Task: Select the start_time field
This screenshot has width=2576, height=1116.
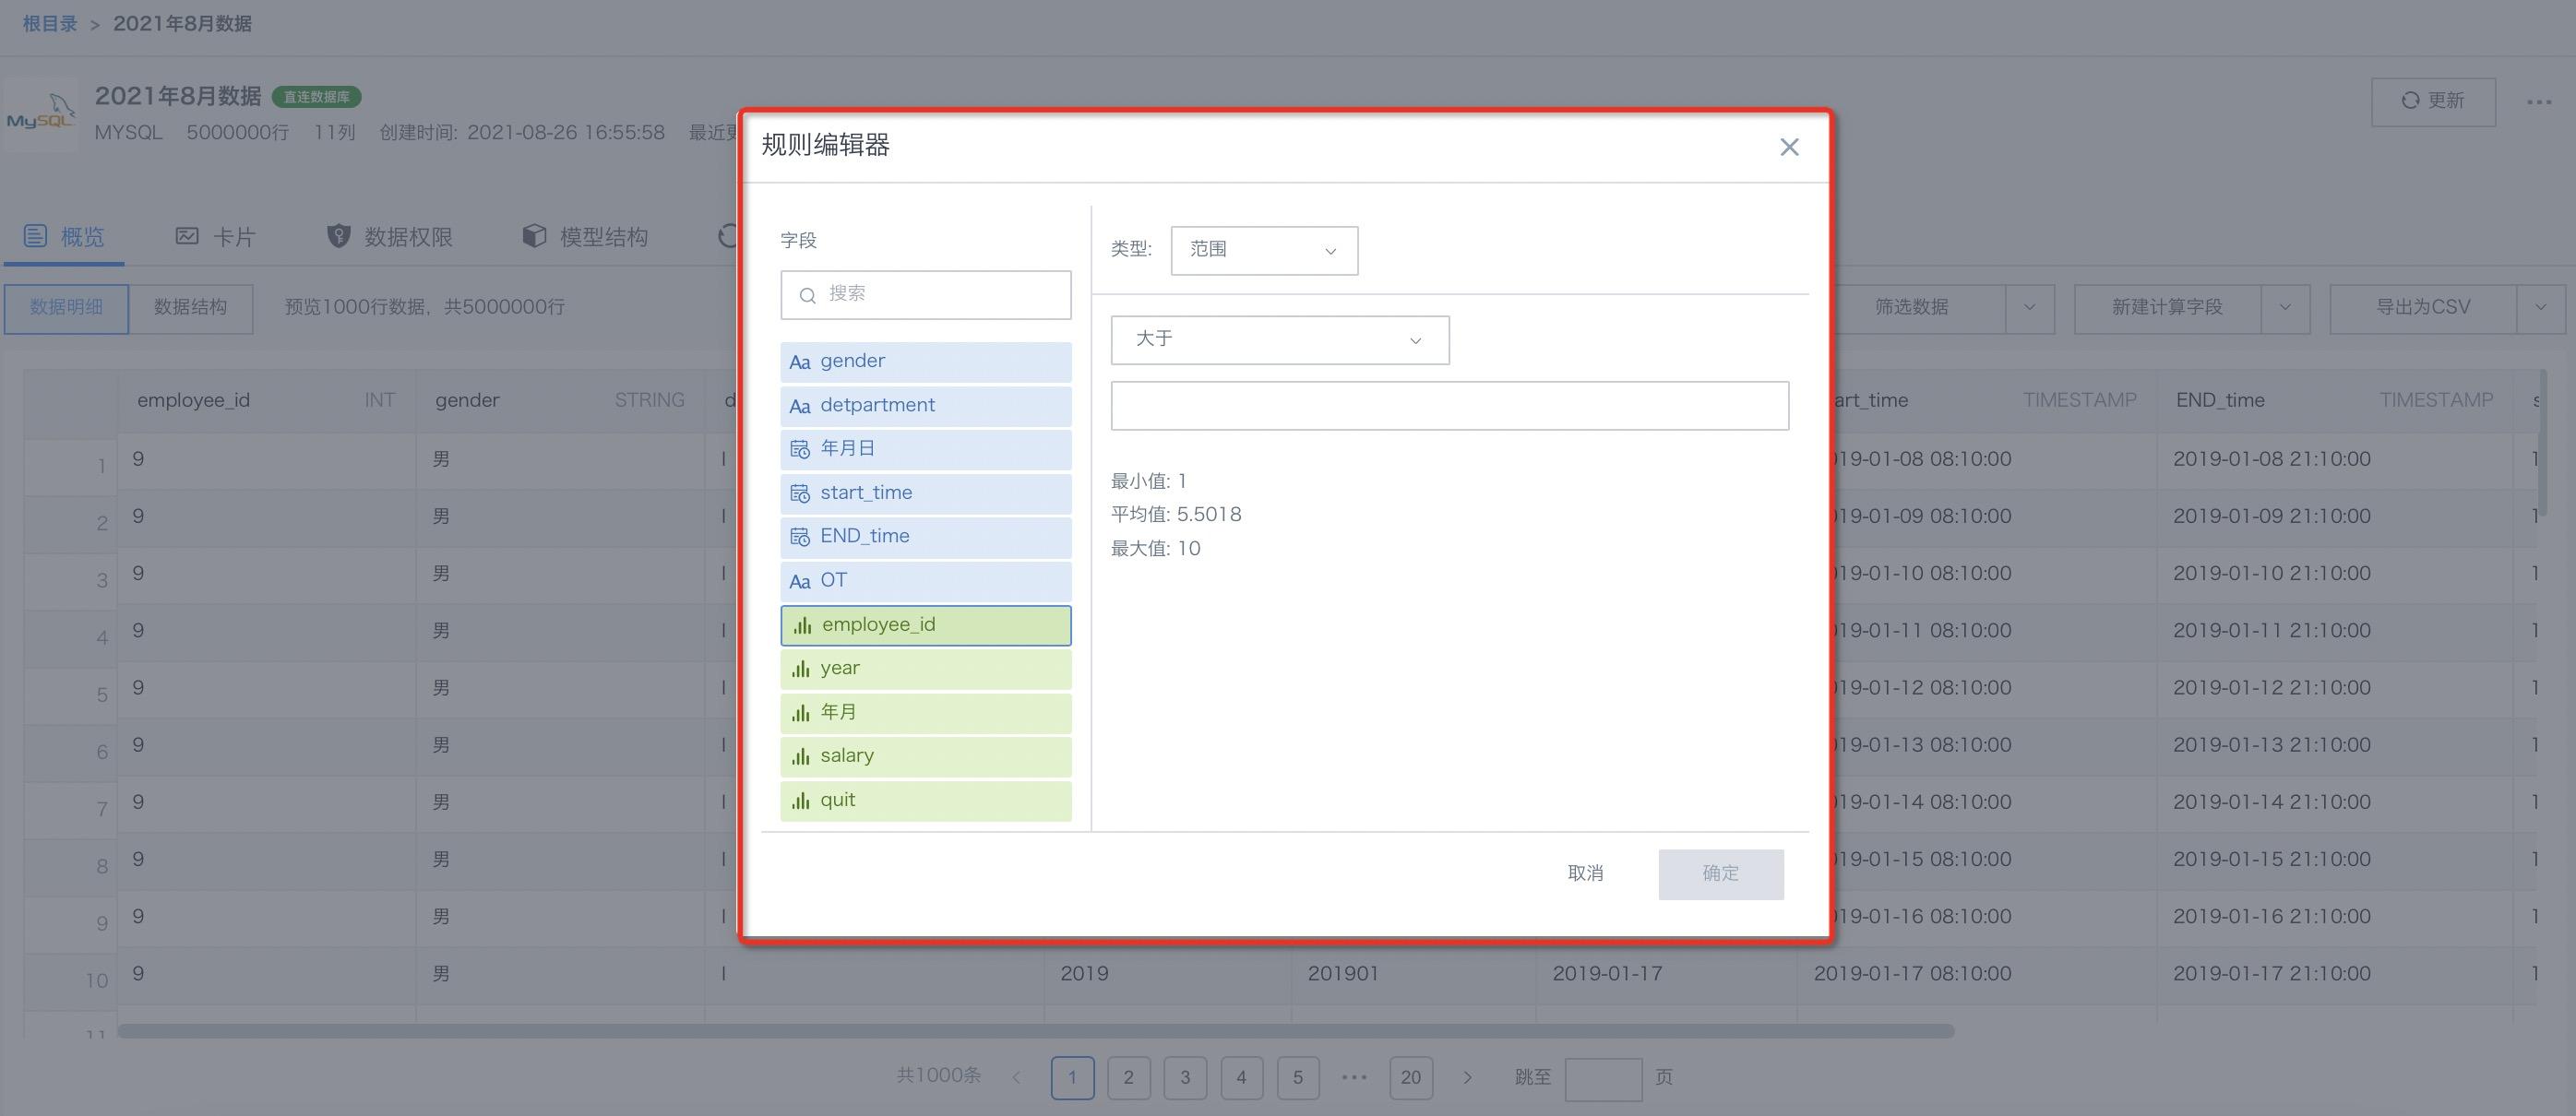Action: pos(925,493)
